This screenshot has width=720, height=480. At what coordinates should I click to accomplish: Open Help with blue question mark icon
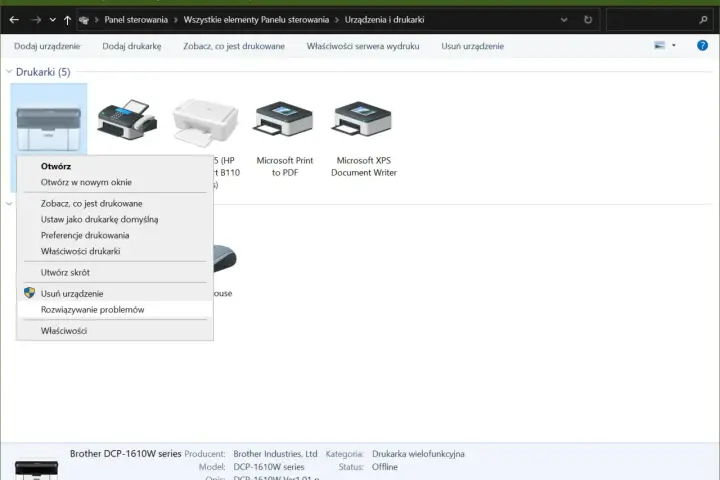[x=702, y=45]
